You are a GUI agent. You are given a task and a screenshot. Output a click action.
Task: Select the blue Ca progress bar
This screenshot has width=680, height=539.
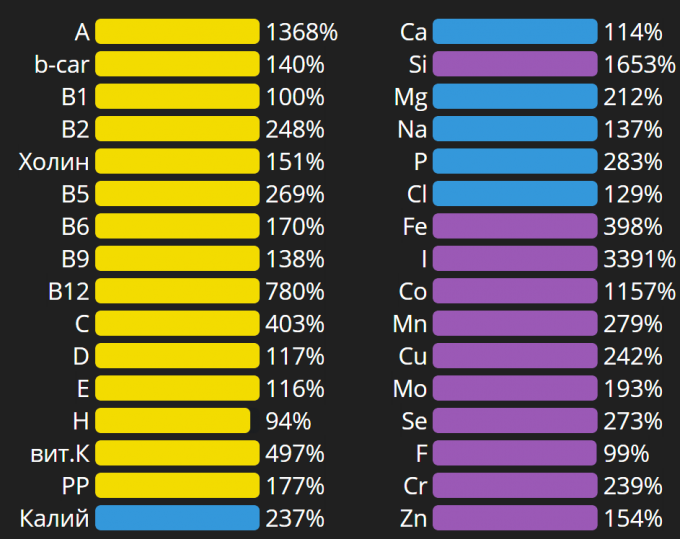tap(515, 32)
